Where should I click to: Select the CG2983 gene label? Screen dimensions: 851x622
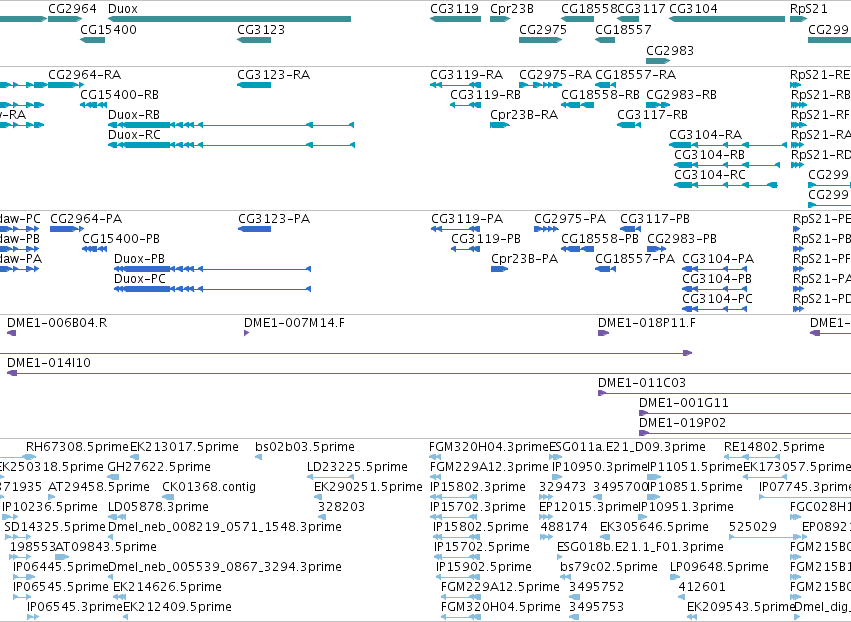670,50
